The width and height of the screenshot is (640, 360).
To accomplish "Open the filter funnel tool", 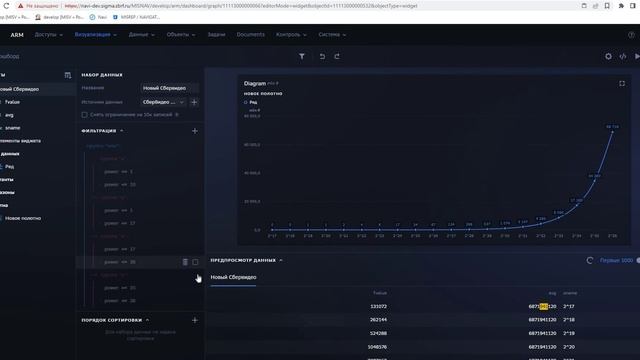I will click(x=302, y=56).
